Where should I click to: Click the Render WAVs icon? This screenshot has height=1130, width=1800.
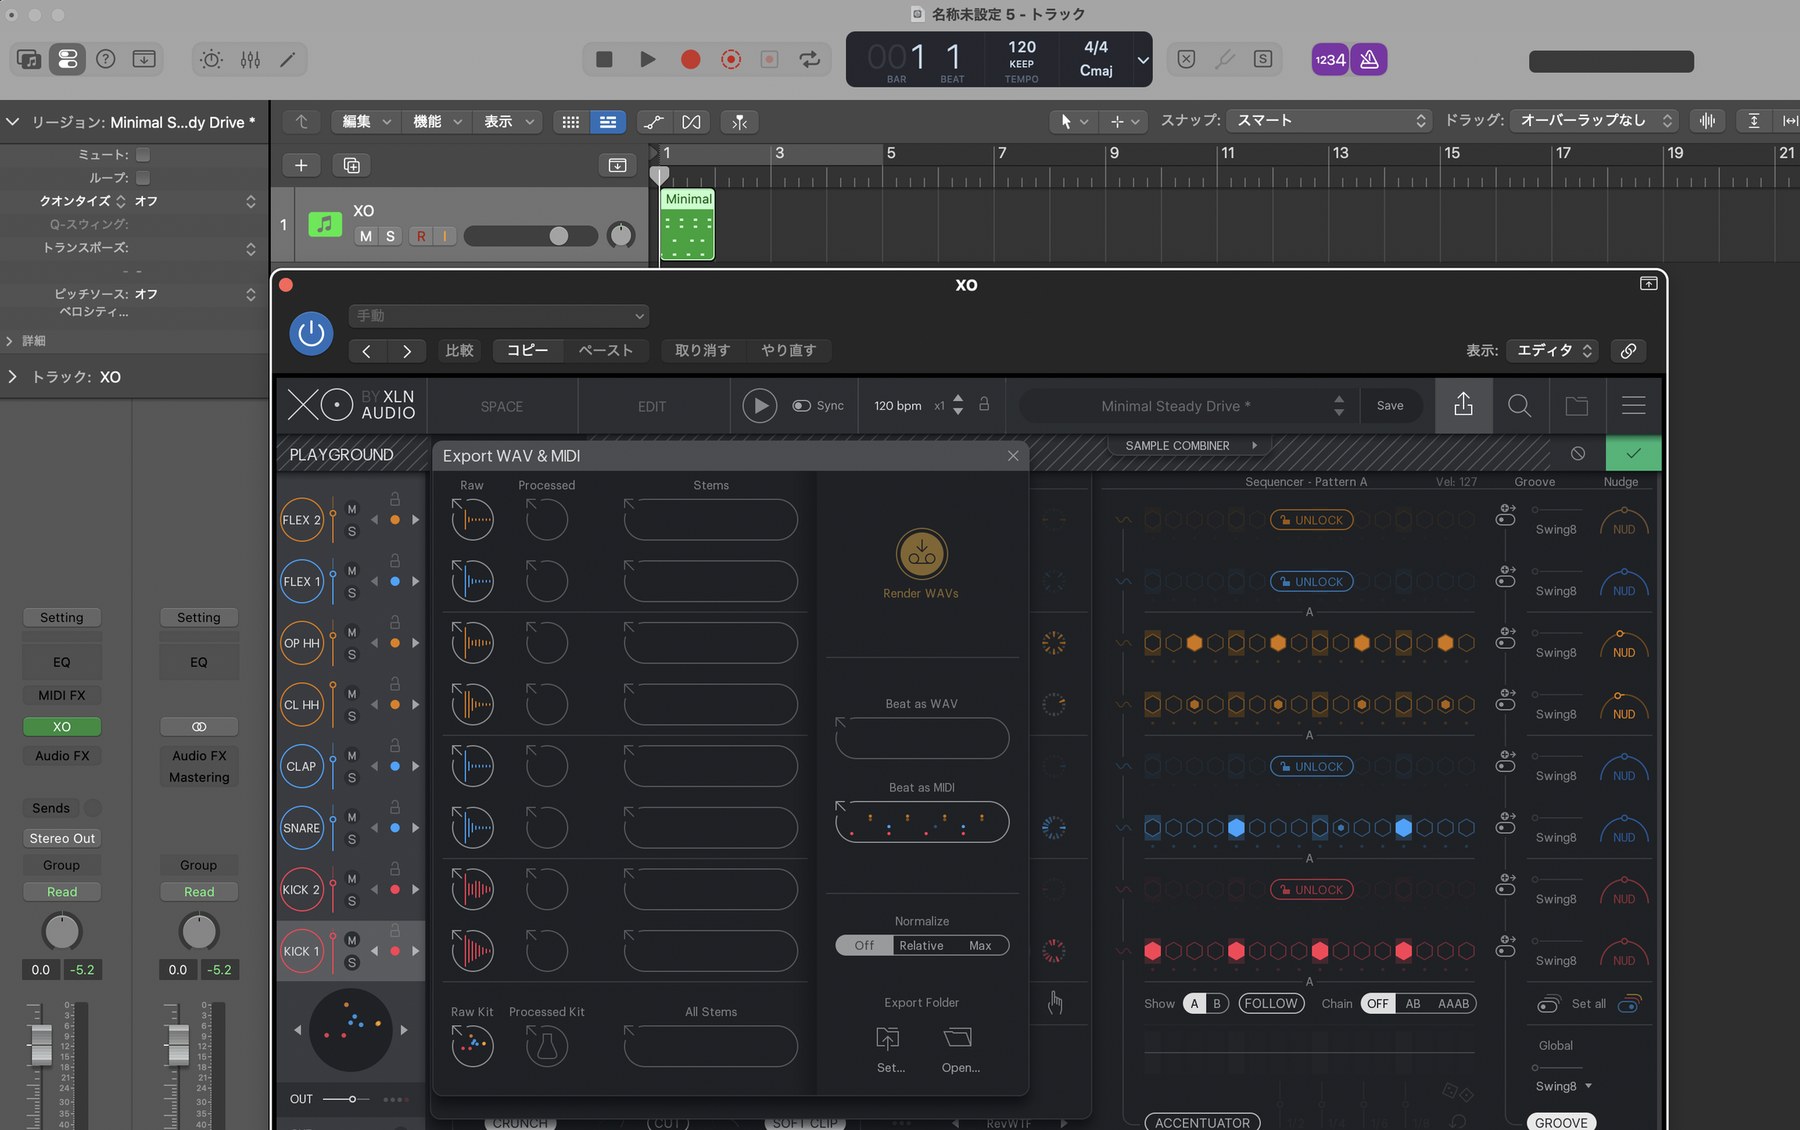(x=921, y=554)
